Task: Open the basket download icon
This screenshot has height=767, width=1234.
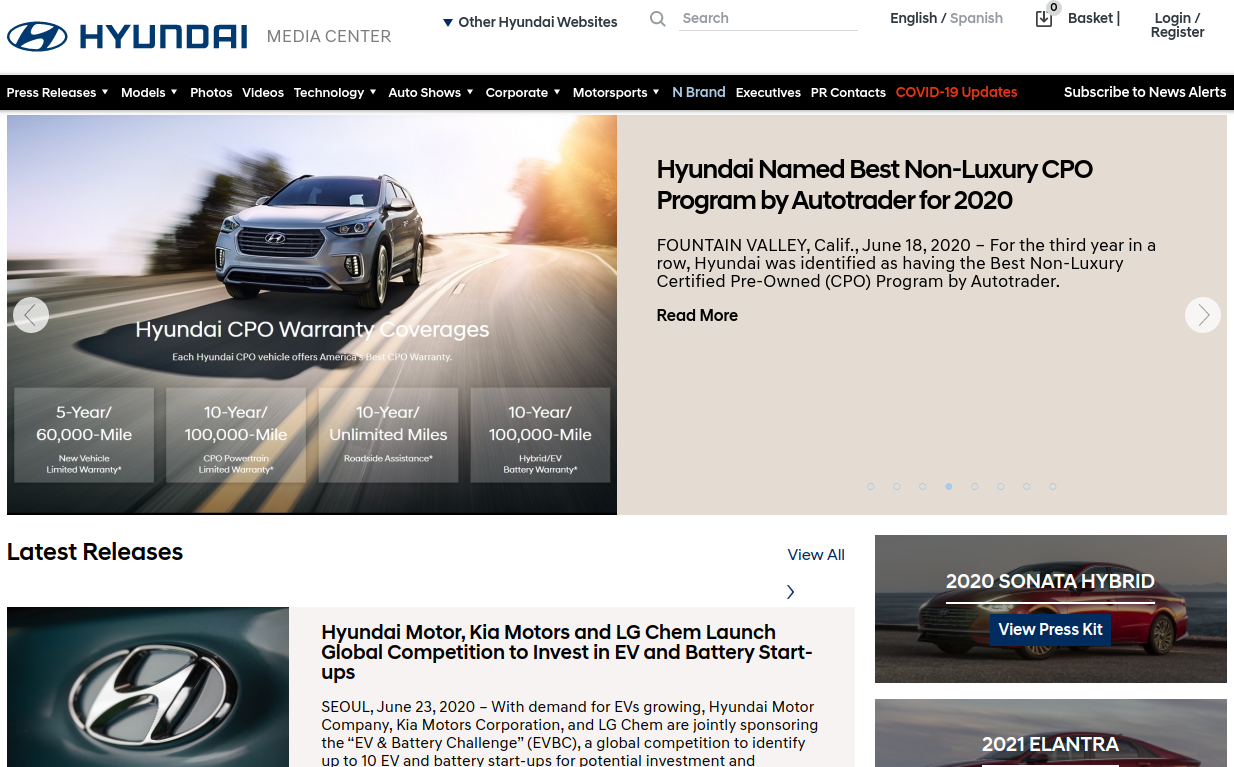Action: [1044, 18]
